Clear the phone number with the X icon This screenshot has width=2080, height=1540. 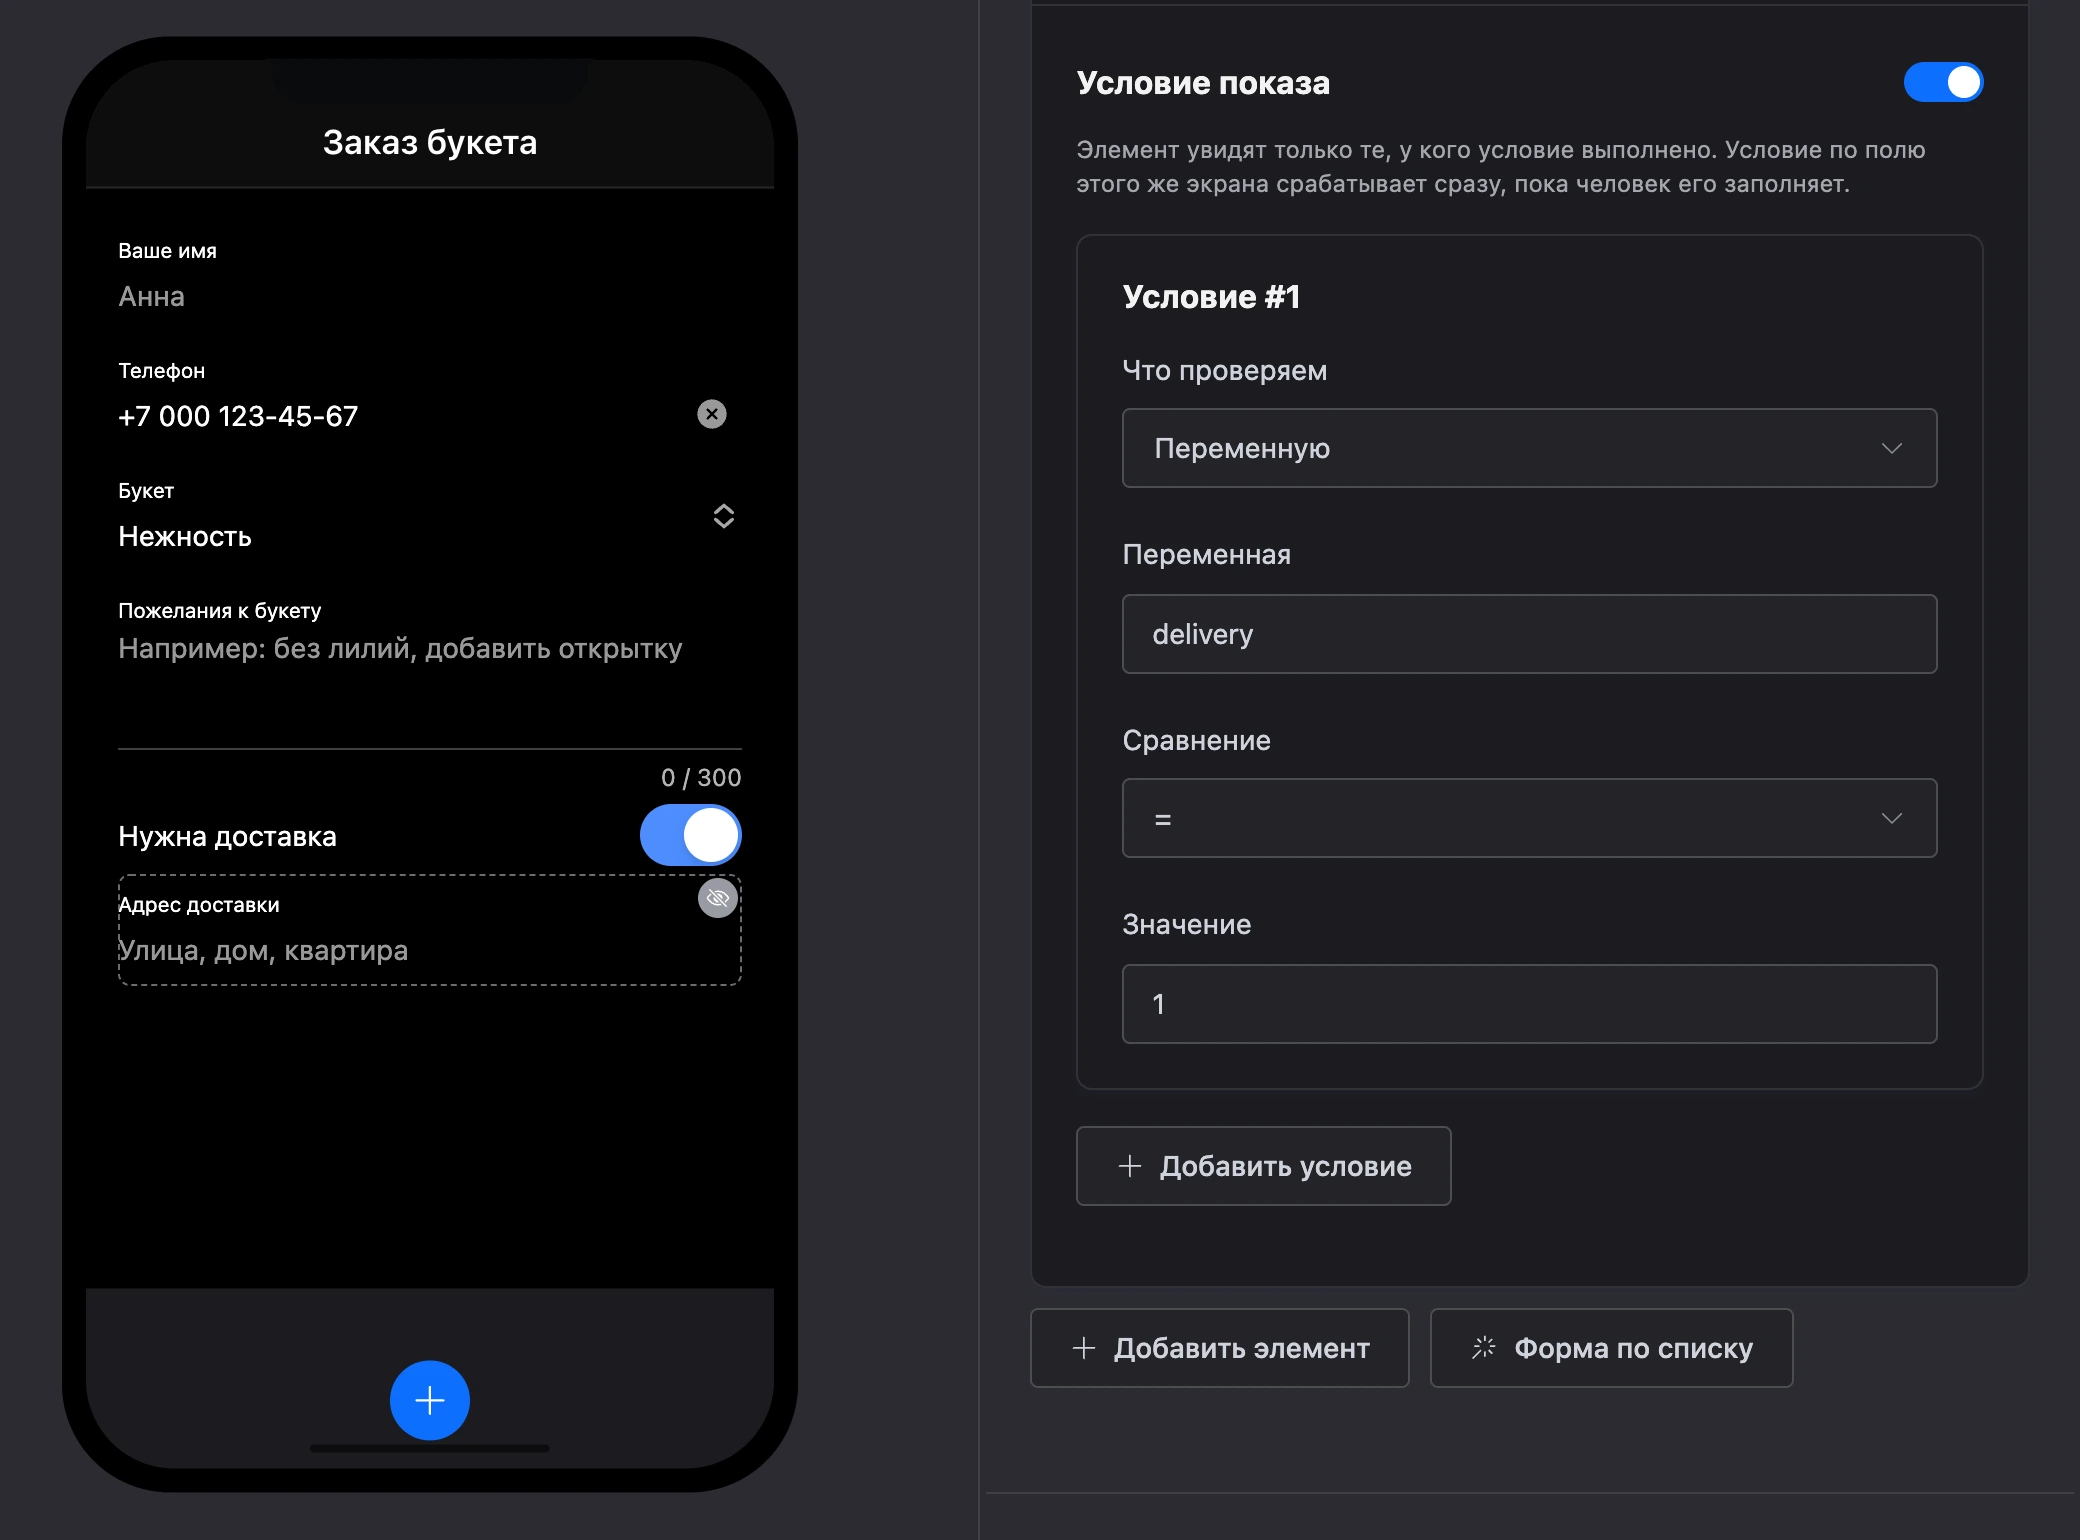coord(712,414)
